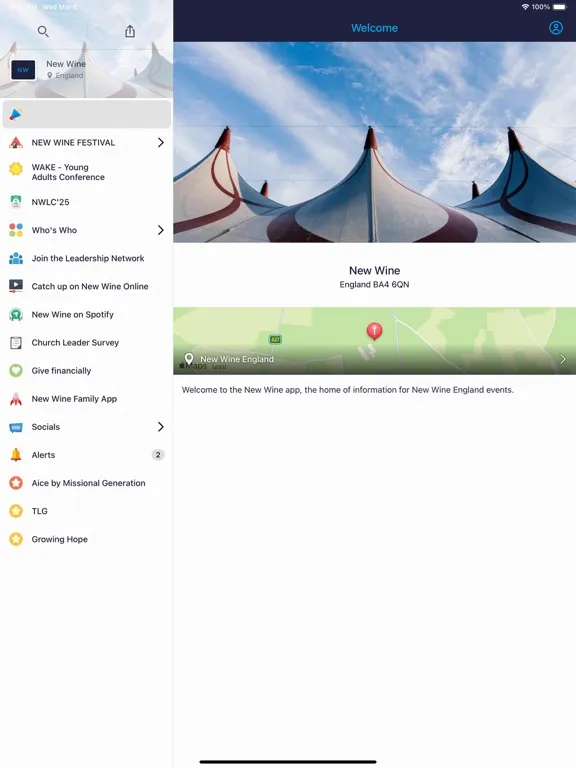Click the Leadership Network people icon
Screen dimensions: 576x768
[16, 258]
